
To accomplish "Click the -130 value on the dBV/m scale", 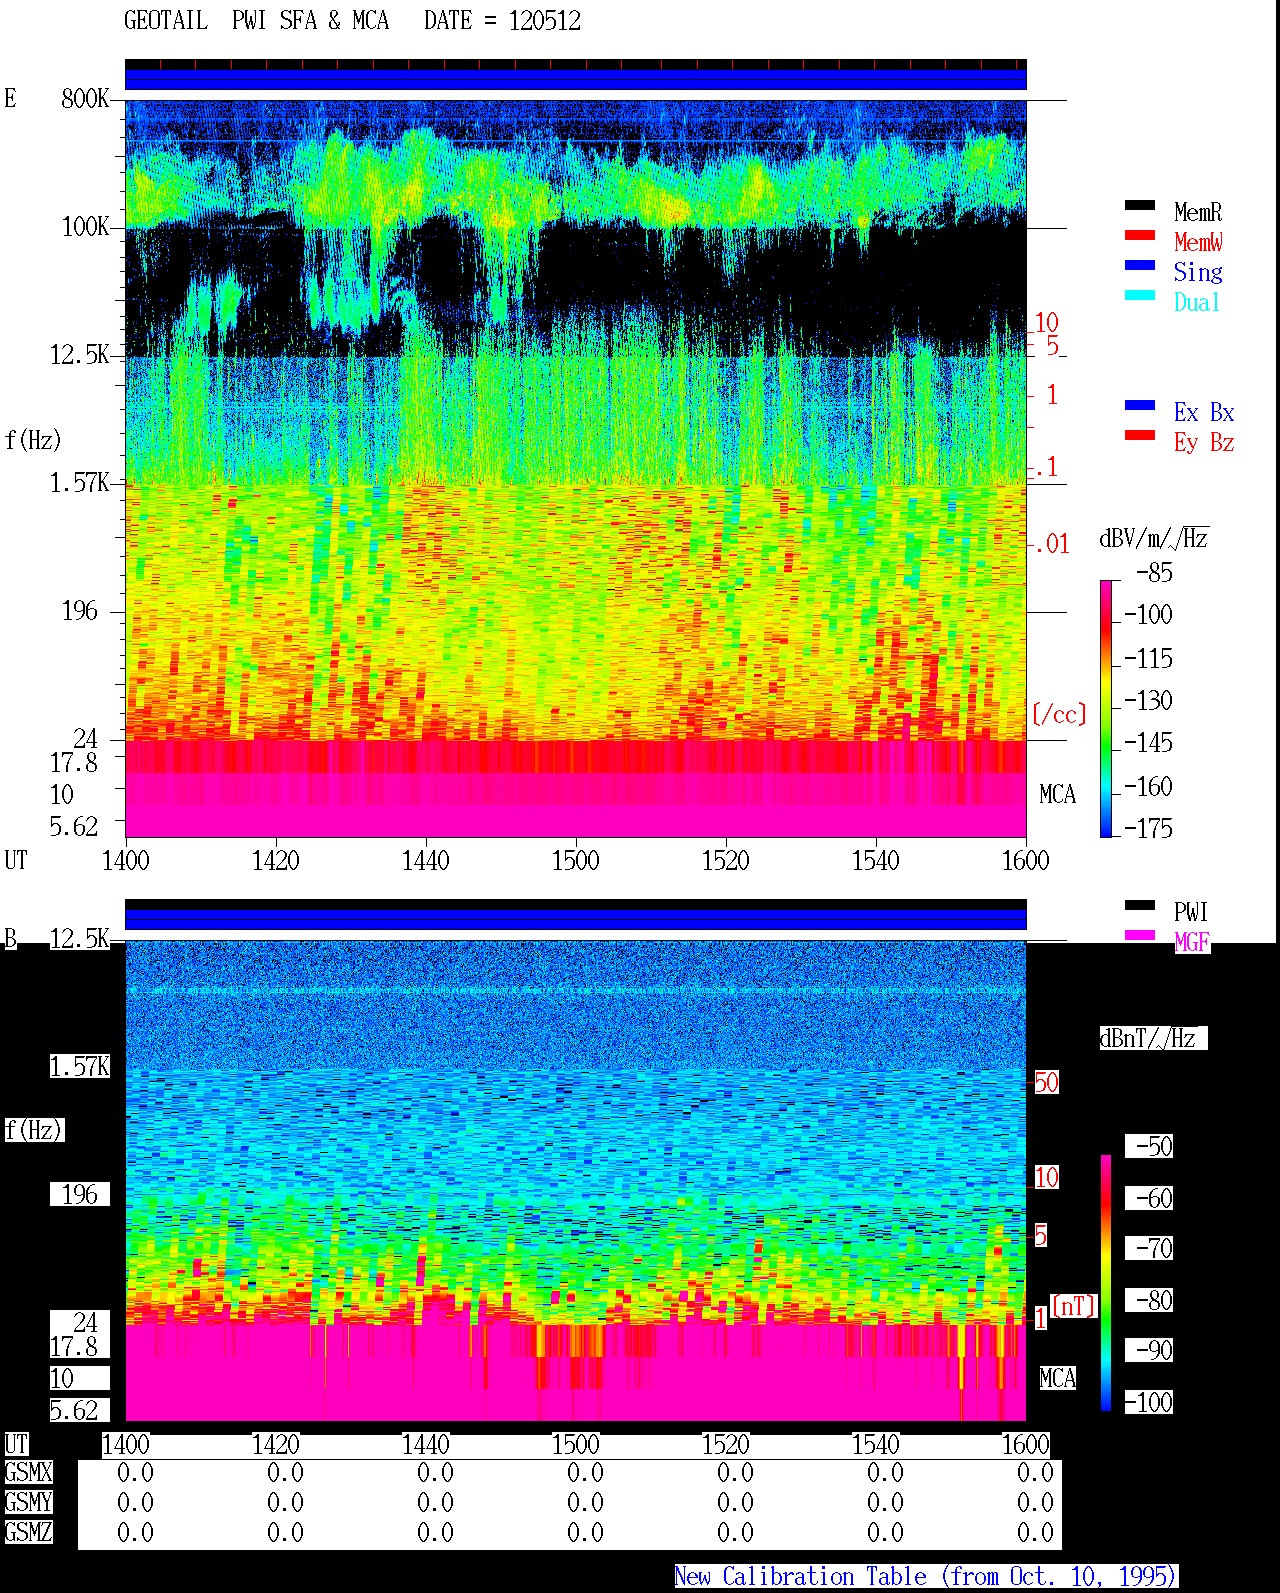I will (x=1148, y=700).
